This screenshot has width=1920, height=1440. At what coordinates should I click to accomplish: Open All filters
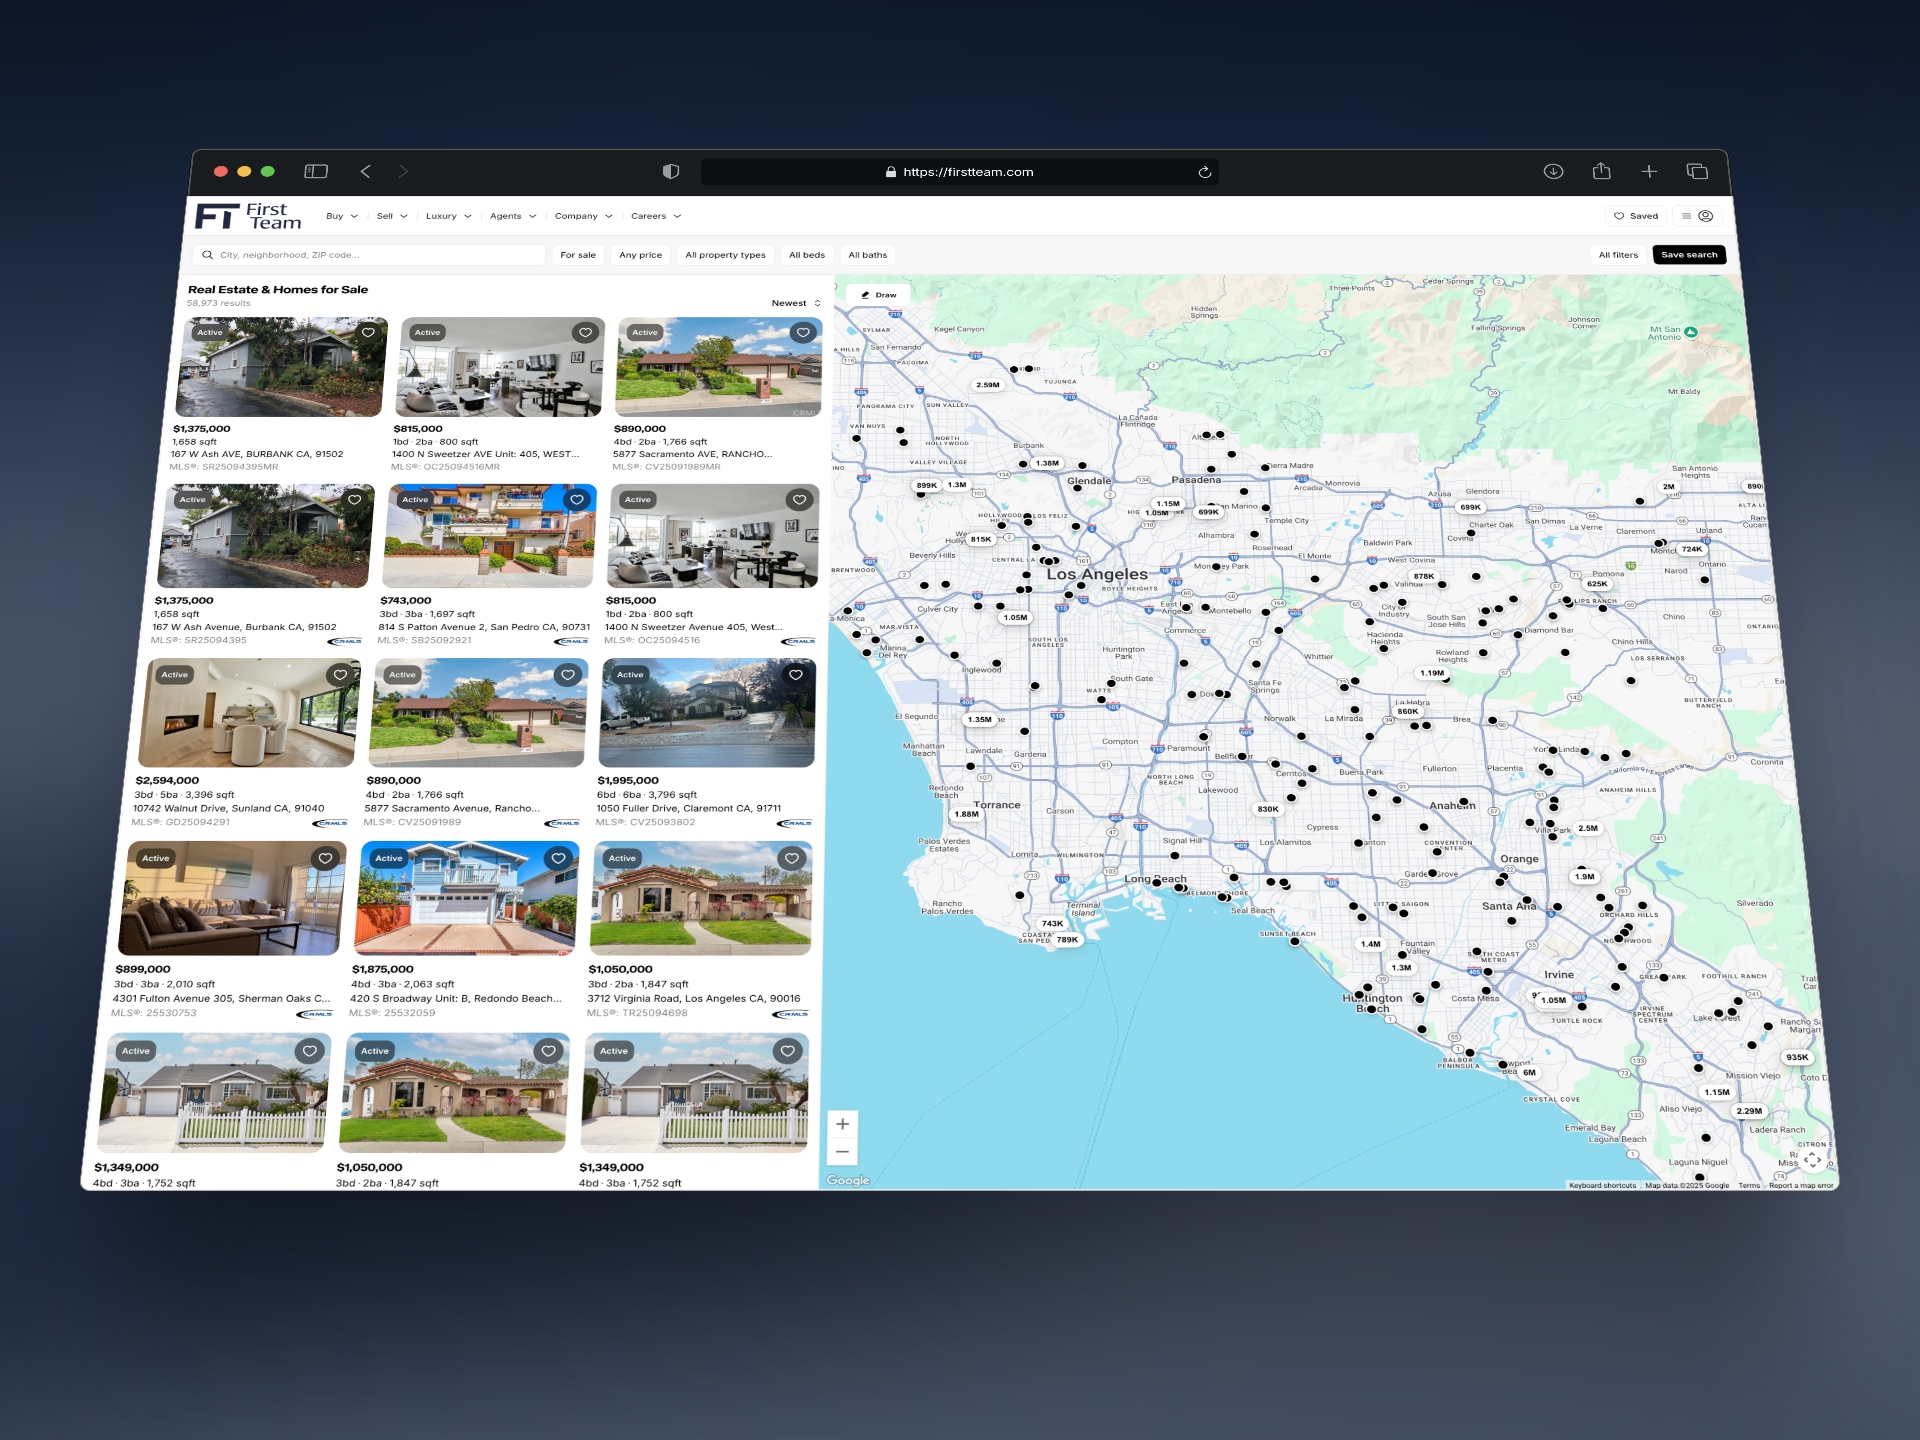1618,255
